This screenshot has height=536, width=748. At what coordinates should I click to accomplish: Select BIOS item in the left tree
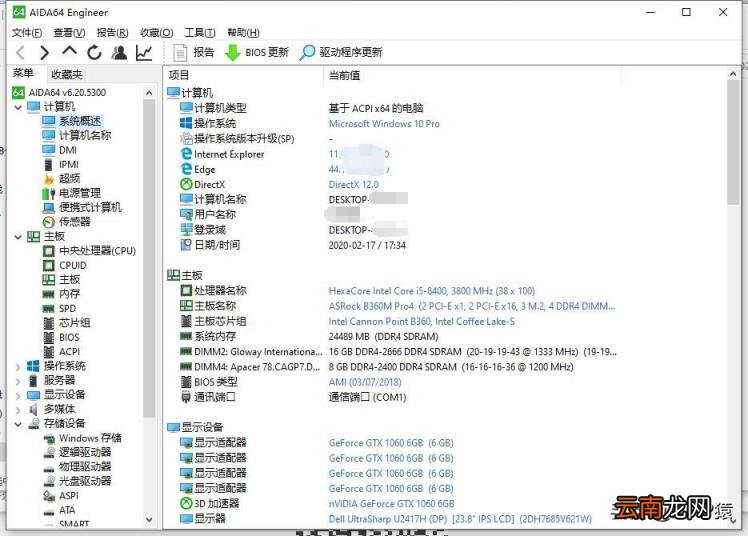pyautogui.click(x=61, y=338)
